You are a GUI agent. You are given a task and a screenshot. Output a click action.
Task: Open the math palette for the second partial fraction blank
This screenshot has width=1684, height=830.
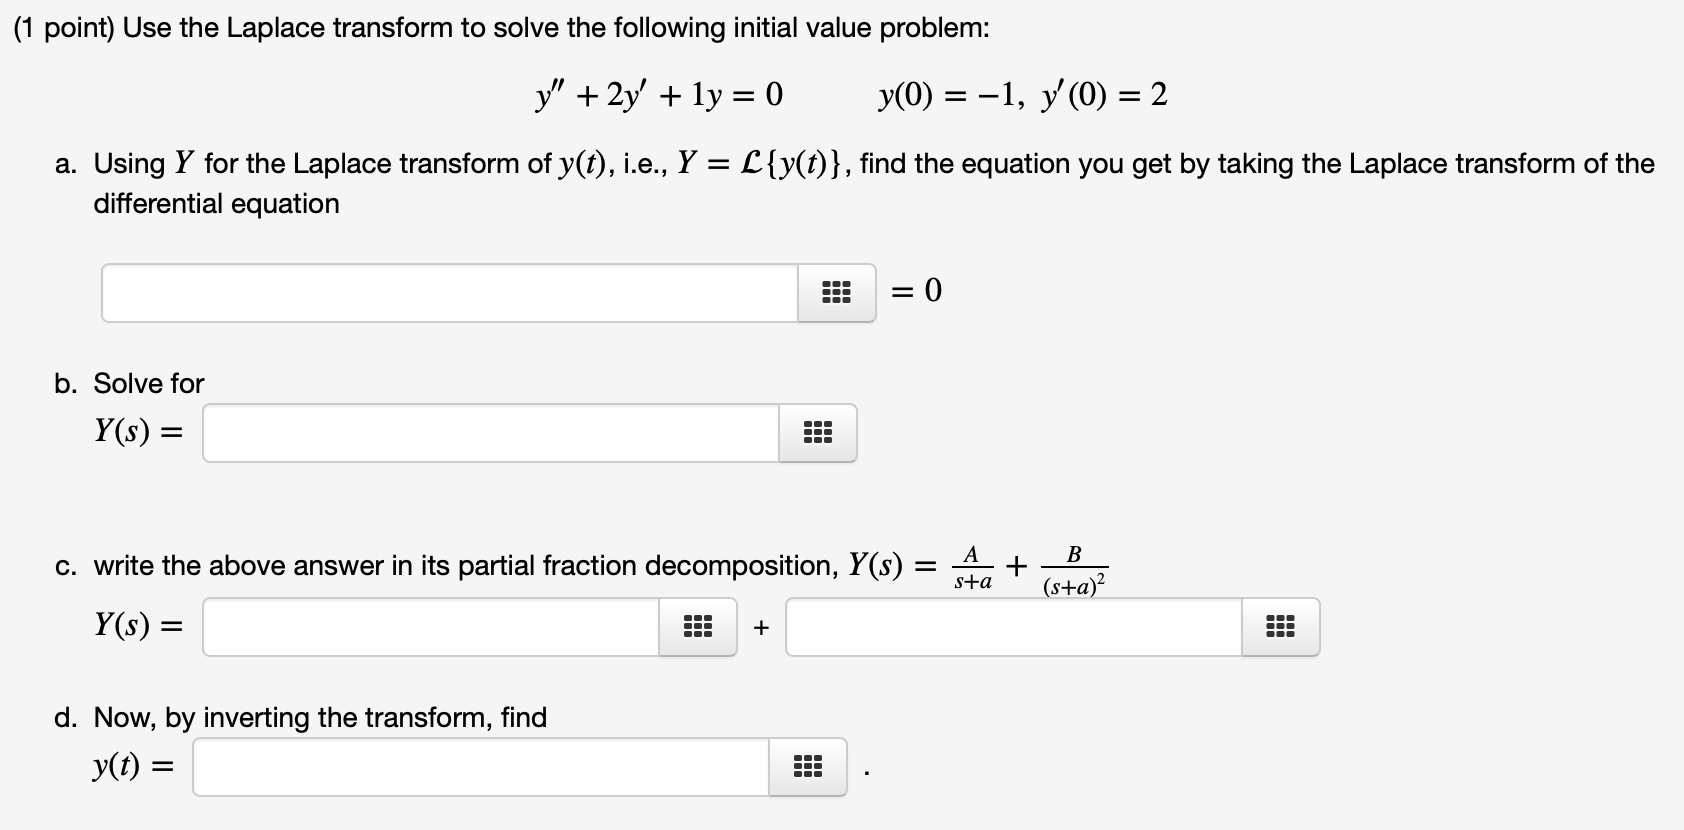point(1280,627)
